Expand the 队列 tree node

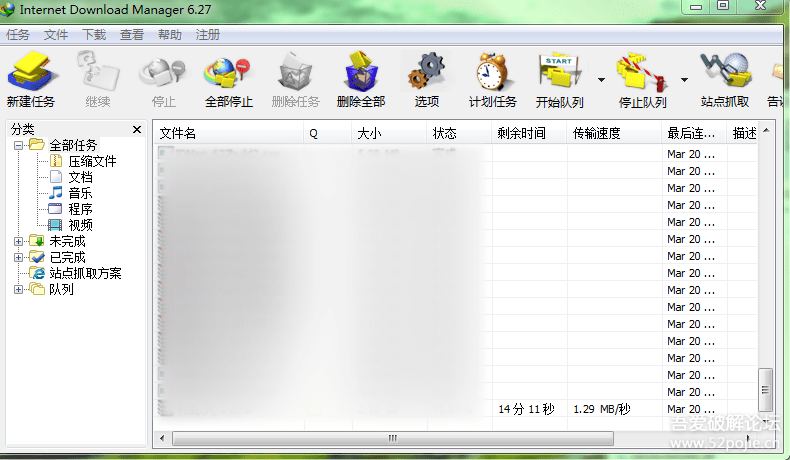19,289
